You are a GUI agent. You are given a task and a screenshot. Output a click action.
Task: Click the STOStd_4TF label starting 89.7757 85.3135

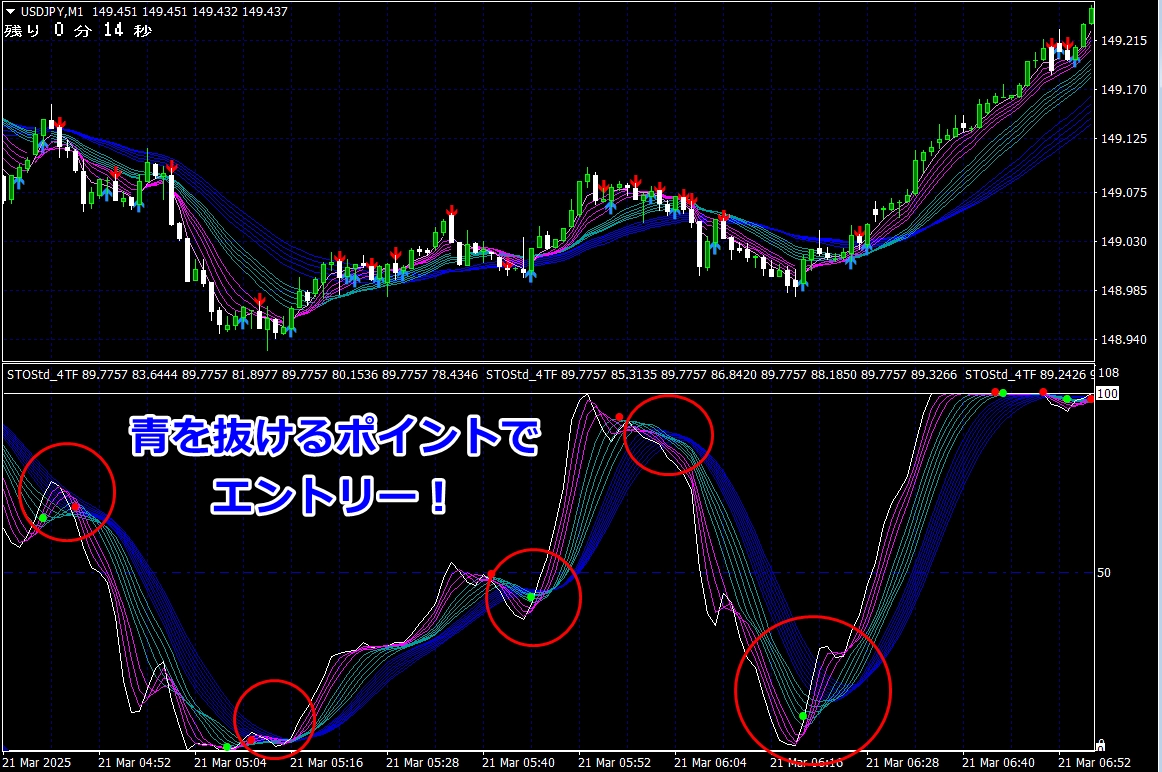click(721, 375)
